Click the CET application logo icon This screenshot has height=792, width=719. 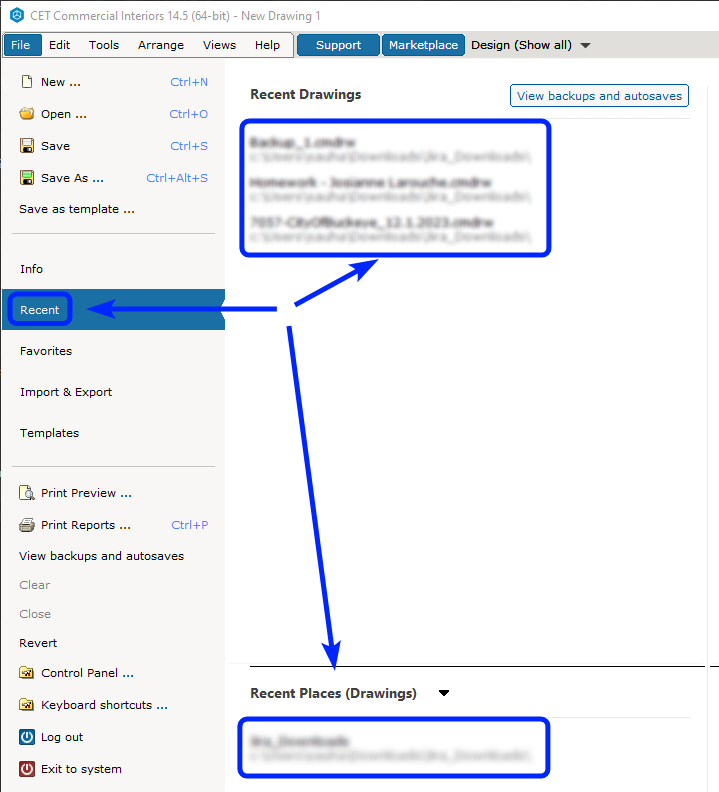17,16
